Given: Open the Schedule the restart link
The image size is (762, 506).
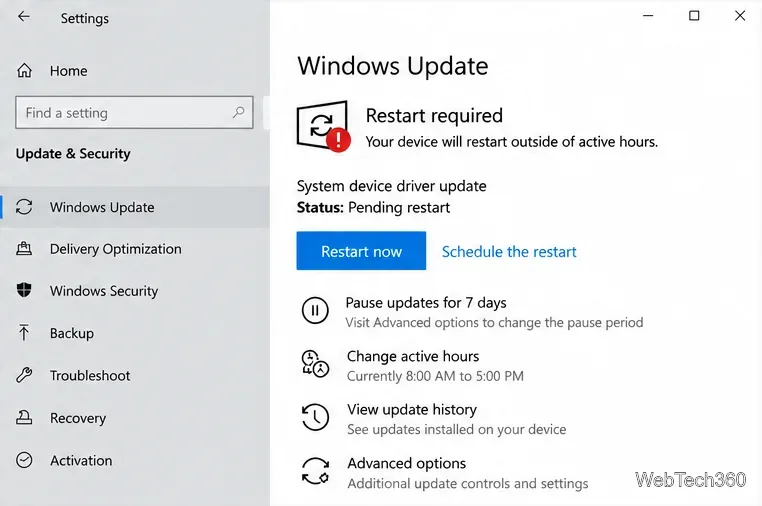Looking at the screenshot, I should 509,251.
